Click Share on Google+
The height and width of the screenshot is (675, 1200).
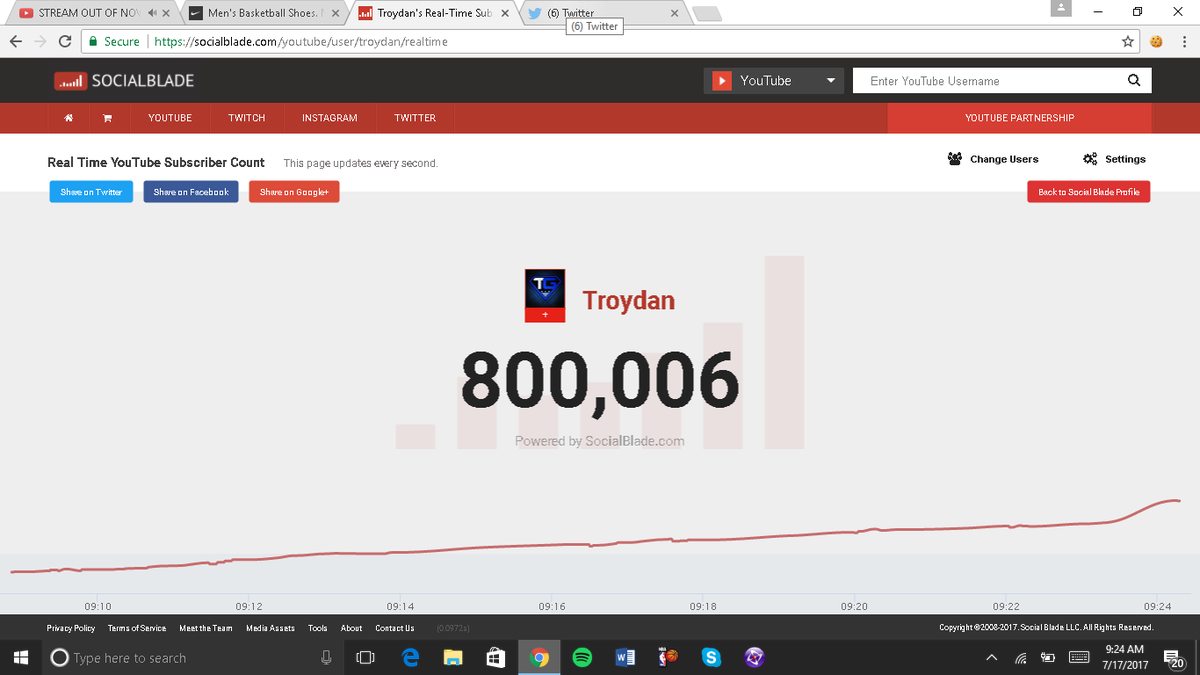pyautogui.click(x=294, y=192)
